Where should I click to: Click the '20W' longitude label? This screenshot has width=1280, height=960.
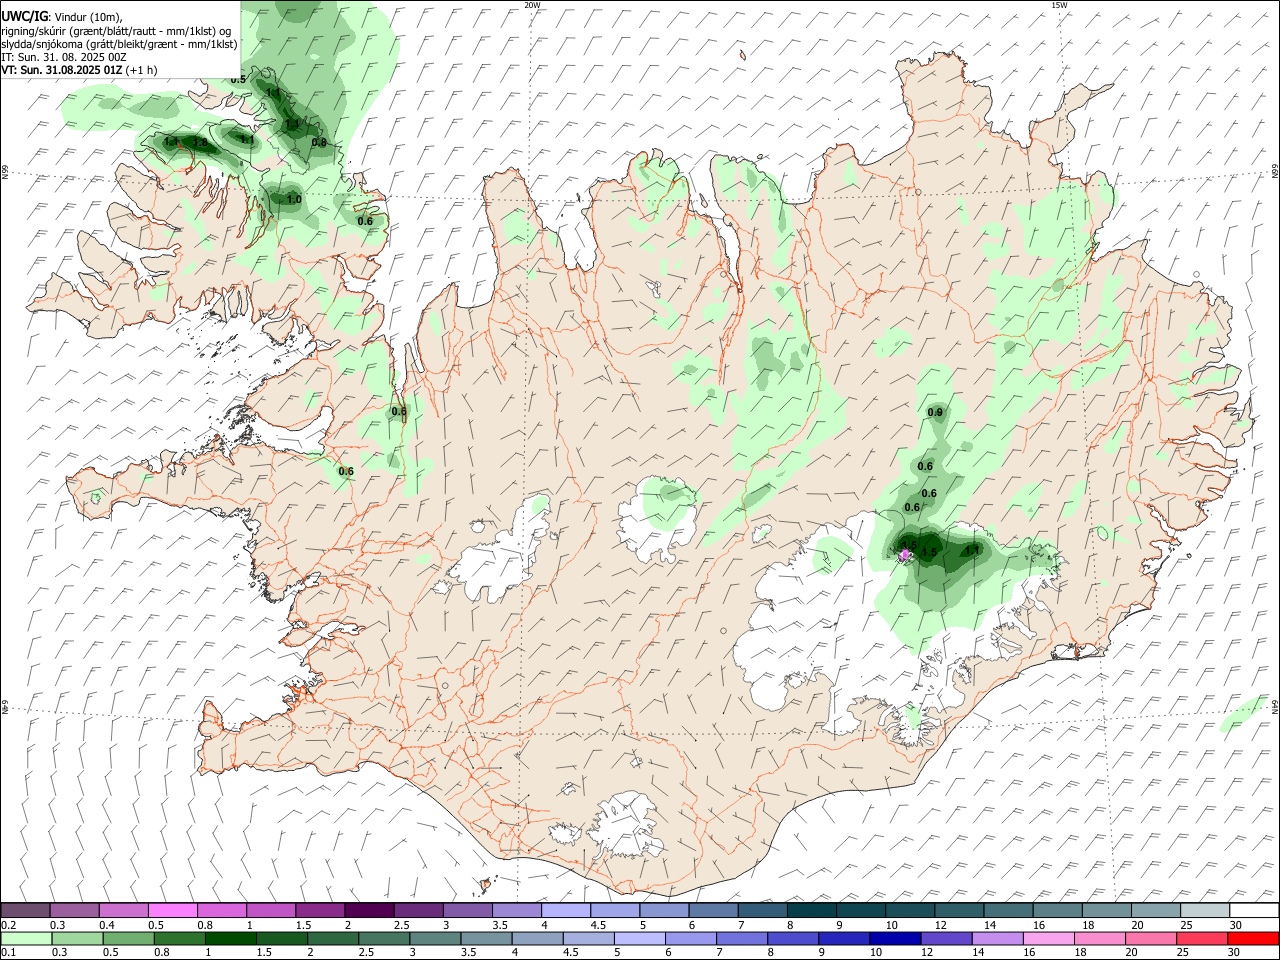tap(532, 5)
